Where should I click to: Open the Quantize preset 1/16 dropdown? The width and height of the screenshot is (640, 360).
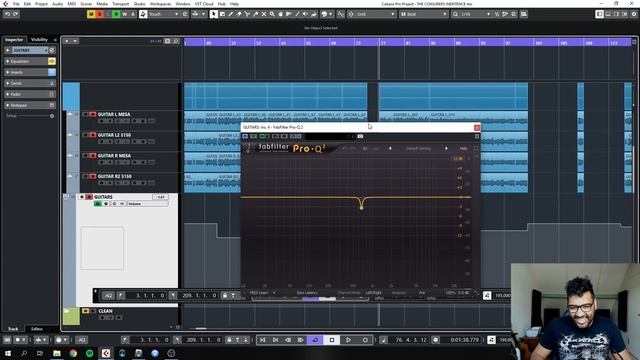coord(476,14)
